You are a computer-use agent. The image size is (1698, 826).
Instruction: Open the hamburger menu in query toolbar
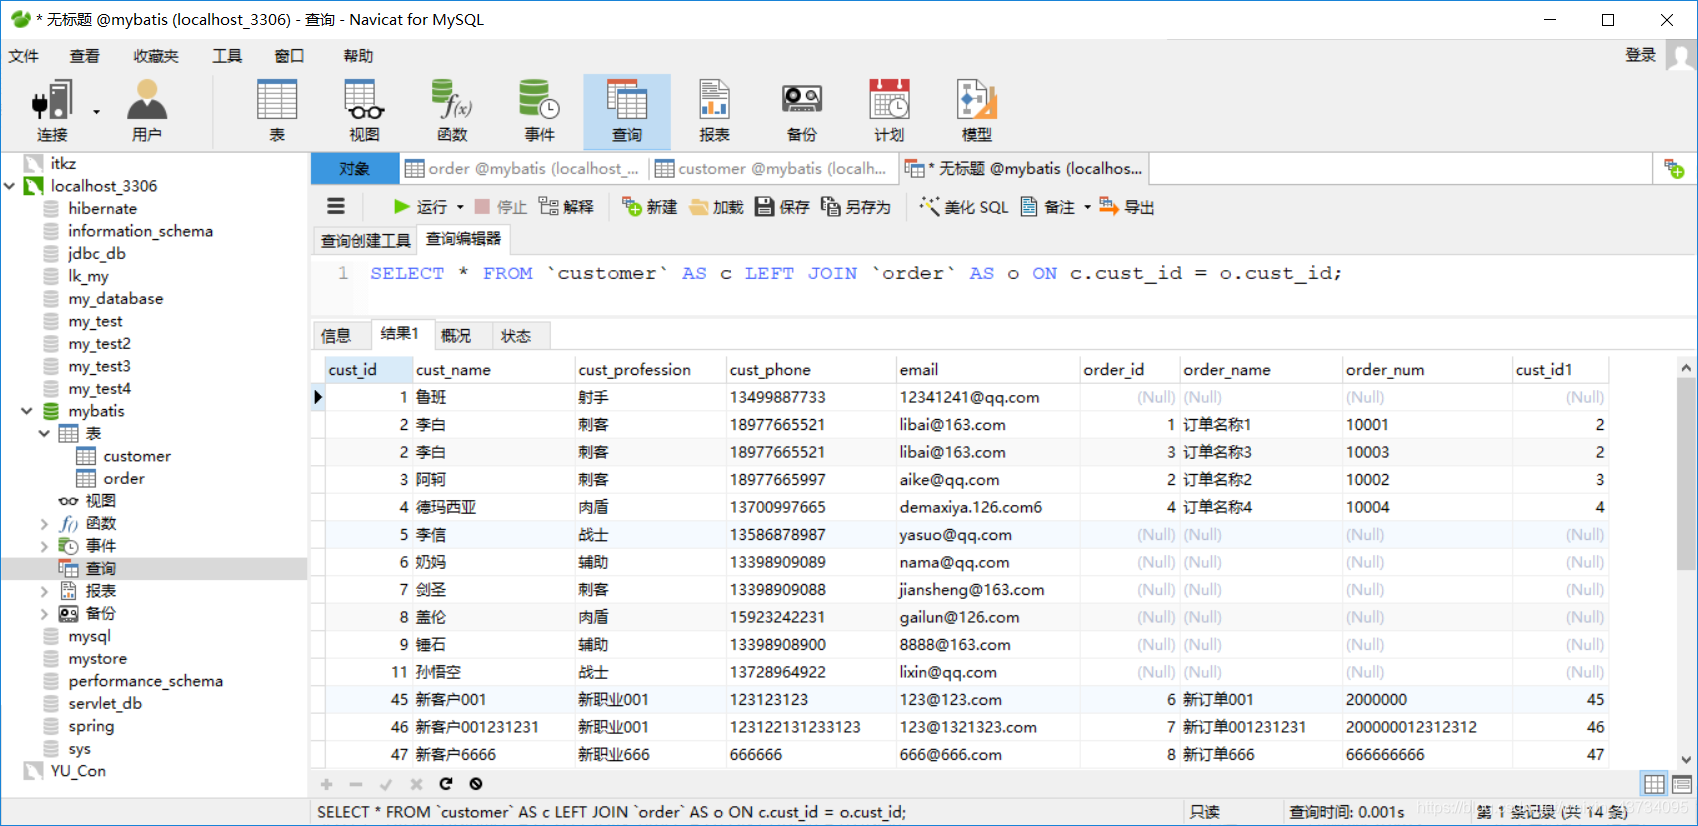[x=336, y=206]
